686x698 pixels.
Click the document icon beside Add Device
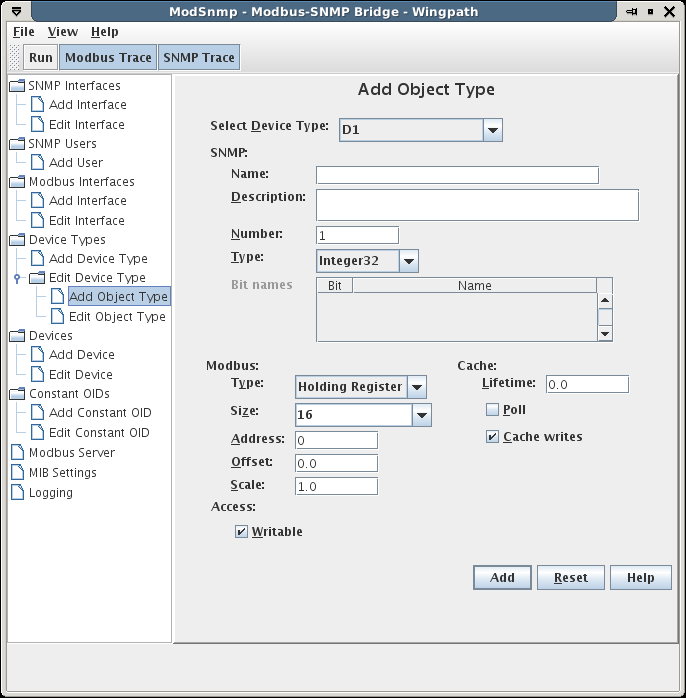pyautogui.click(x=37, y=355)
